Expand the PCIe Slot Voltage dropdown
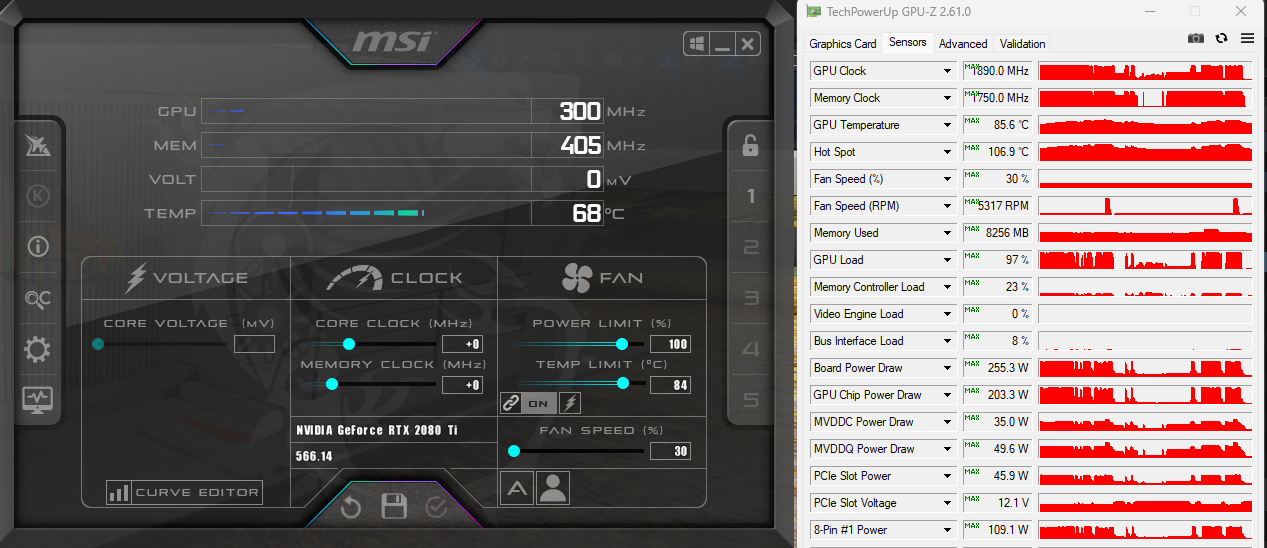Screen dimensions: 1267x548 pyautogui.click(x=947, y=503)
